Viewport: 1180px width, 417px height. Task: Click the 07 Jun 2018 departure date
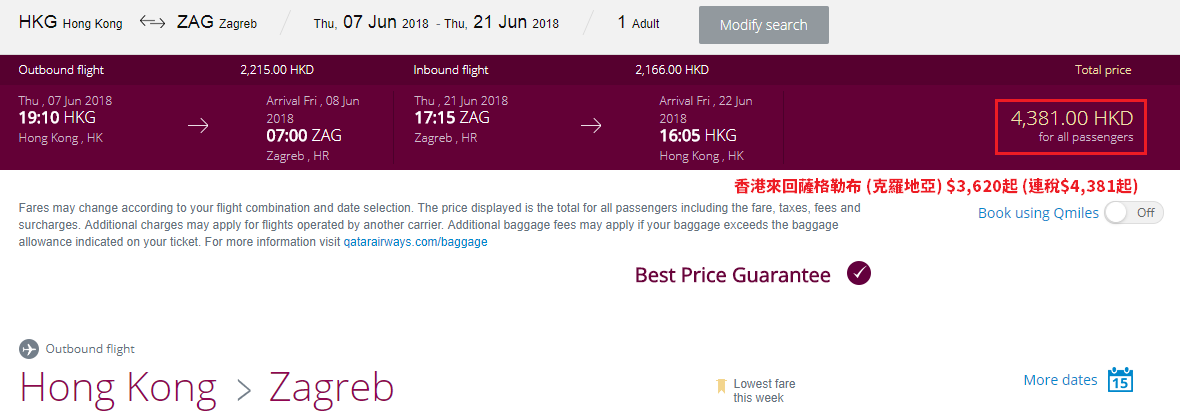[x=371, y=23]
